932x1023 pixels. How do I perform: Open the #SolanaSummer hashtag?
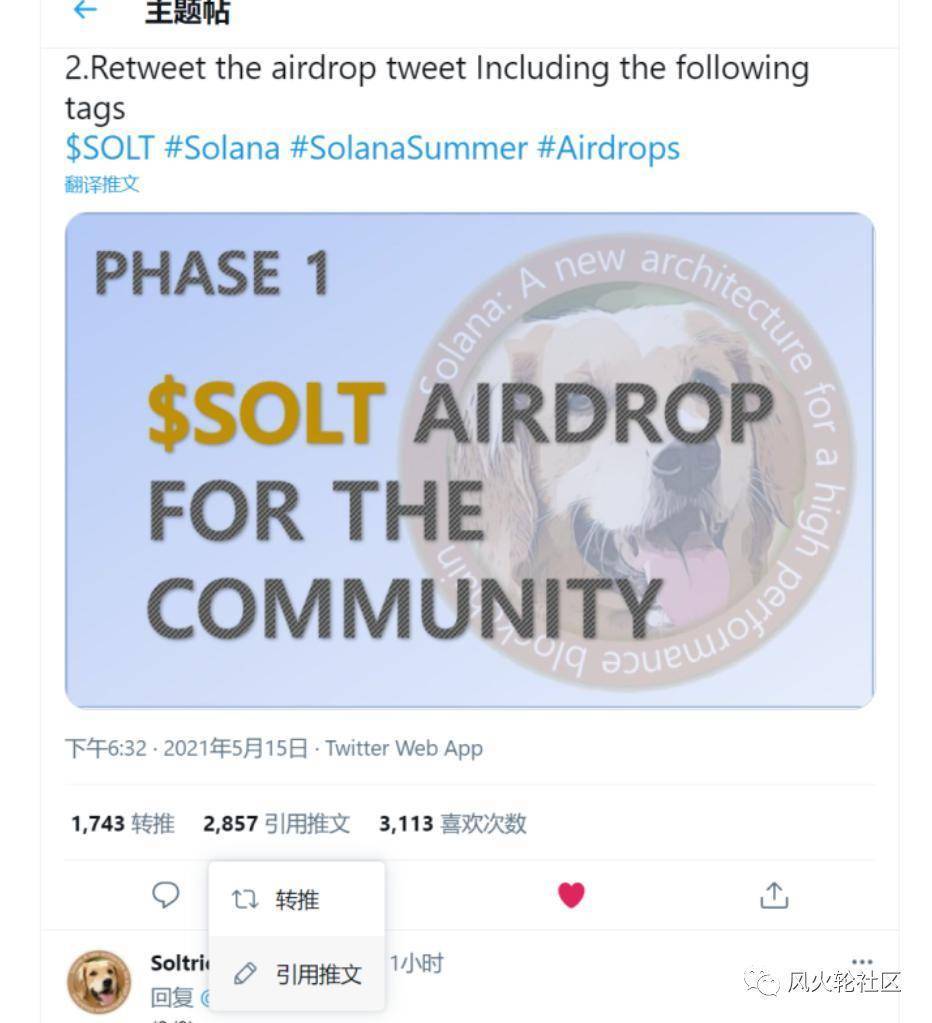[408, 148]
